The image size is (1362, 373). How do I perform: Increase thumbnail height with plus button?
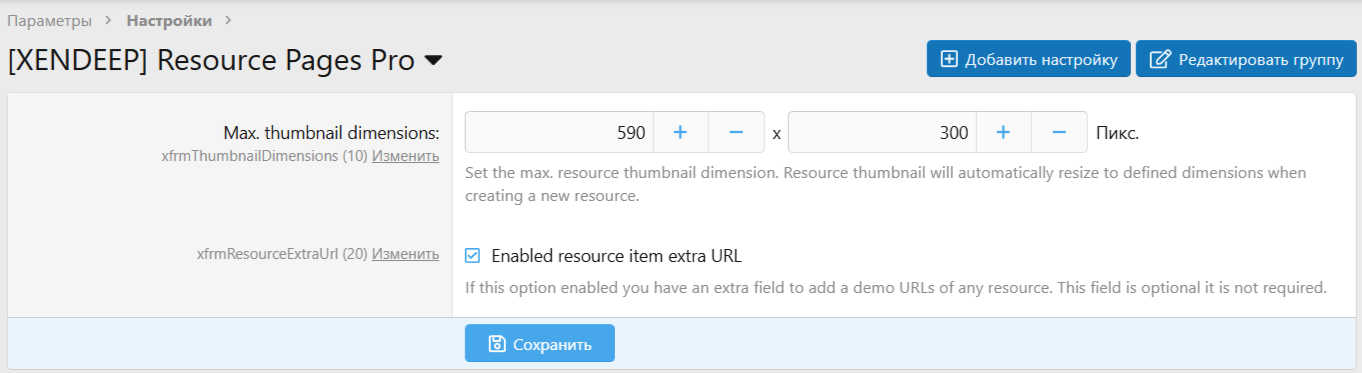1004,132
